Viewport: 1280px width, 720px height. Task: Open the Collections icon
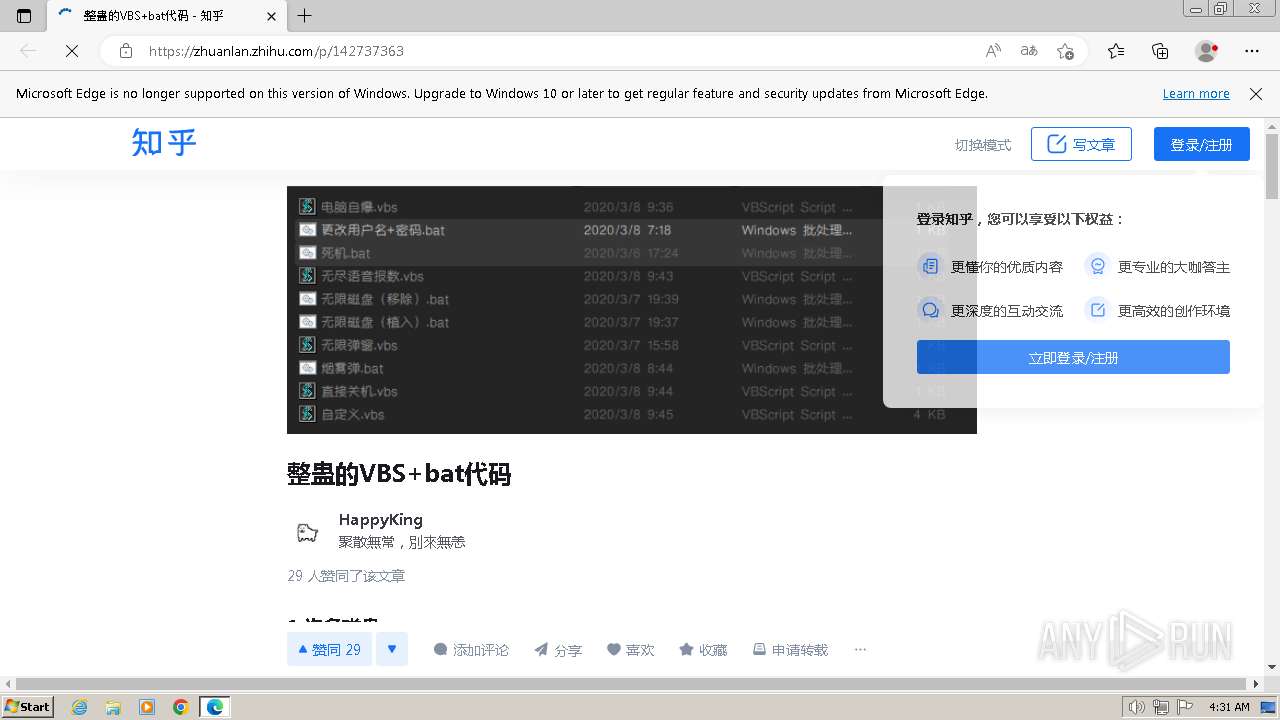[1160, 51]
